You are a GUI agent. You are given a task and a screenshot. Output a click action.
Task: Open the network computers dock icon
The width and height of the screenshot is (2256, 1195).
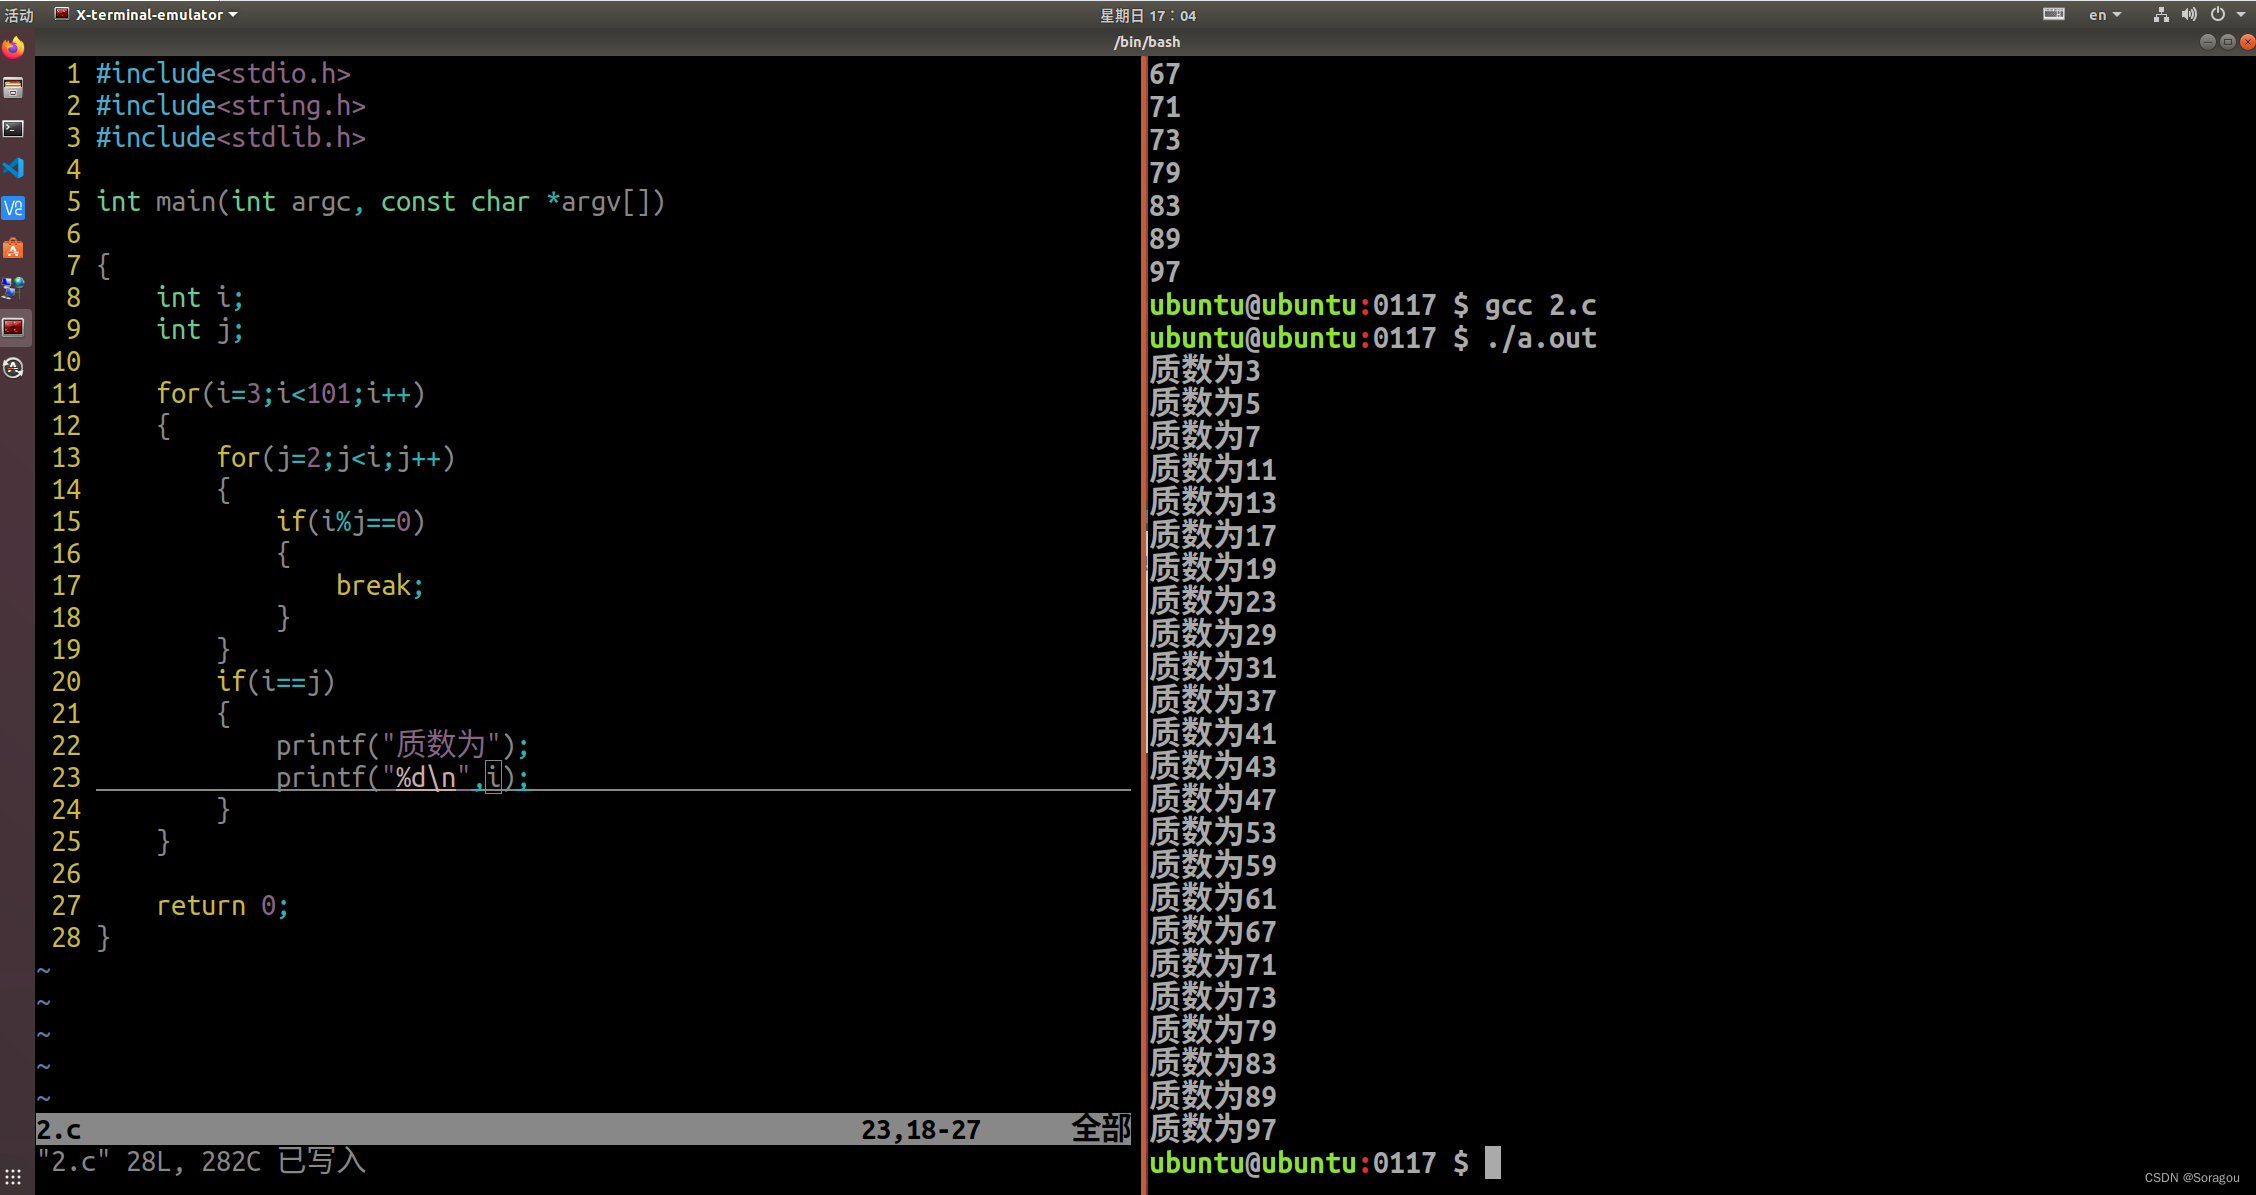click(x=14, y=288)
